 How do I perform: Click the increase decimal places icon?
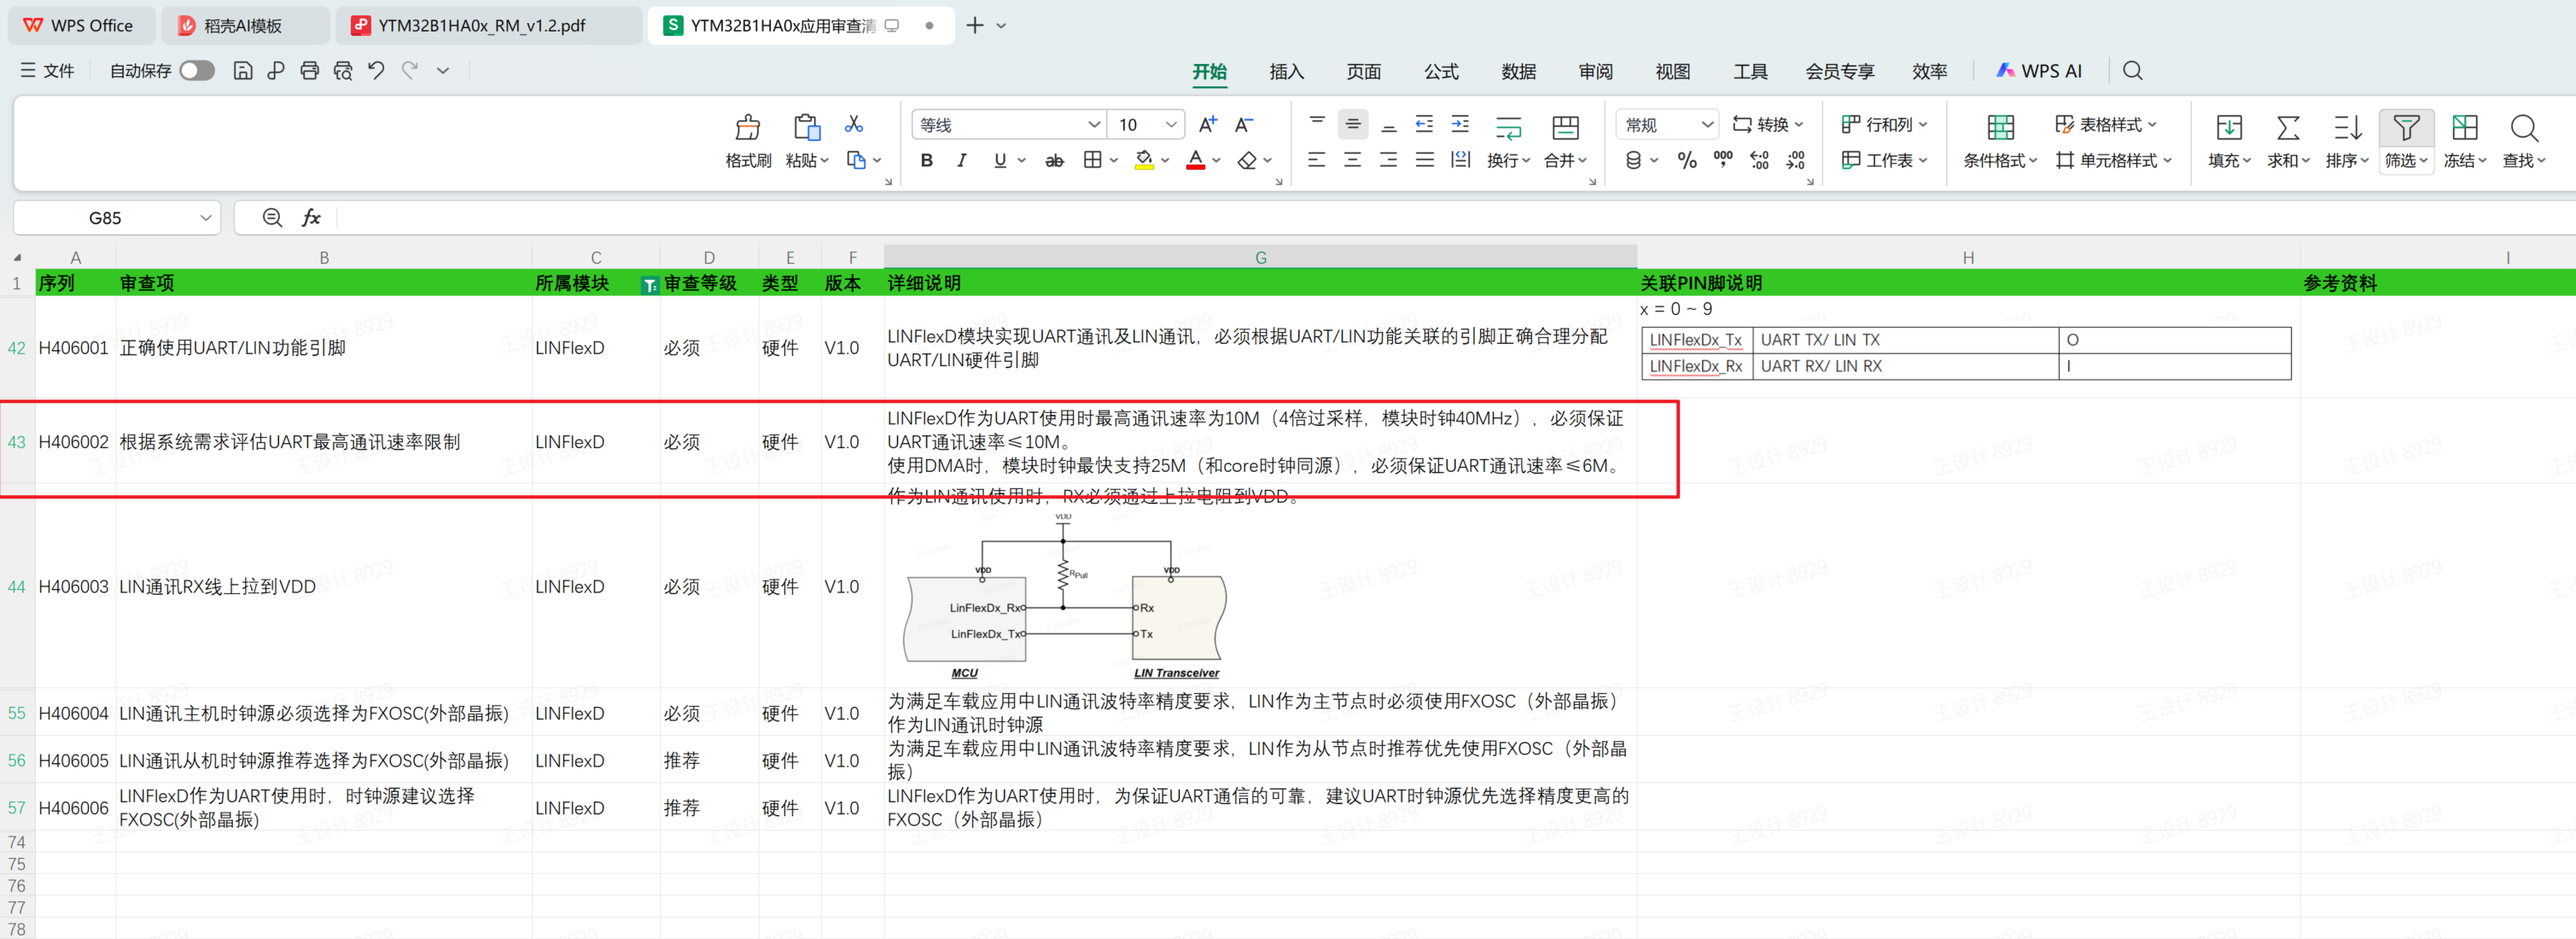coord(1760,160)
